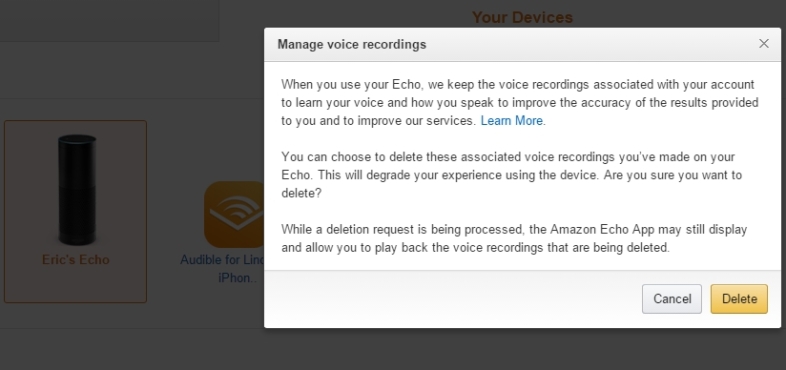Click the truncated iPhon.. text line
Viewport: 786px width, 370px height.
click(x=237, y=278)
